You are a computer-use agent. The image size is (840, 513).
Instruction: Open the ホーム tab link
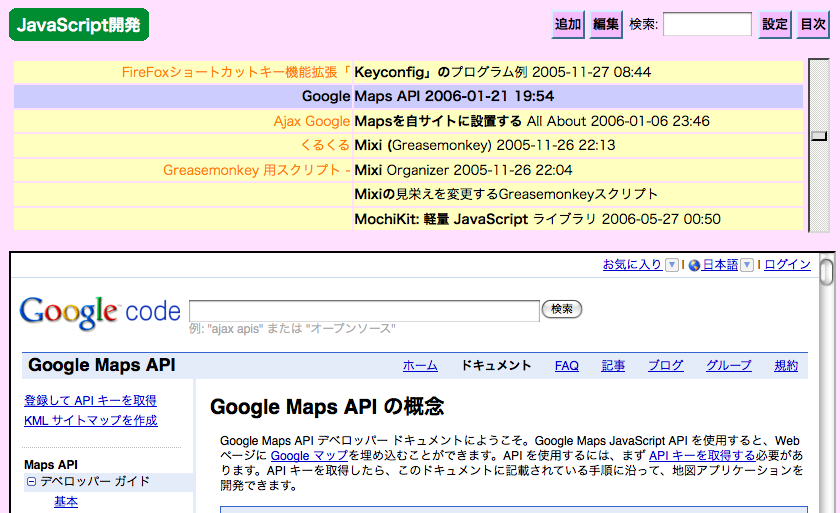tap(420, 366)
